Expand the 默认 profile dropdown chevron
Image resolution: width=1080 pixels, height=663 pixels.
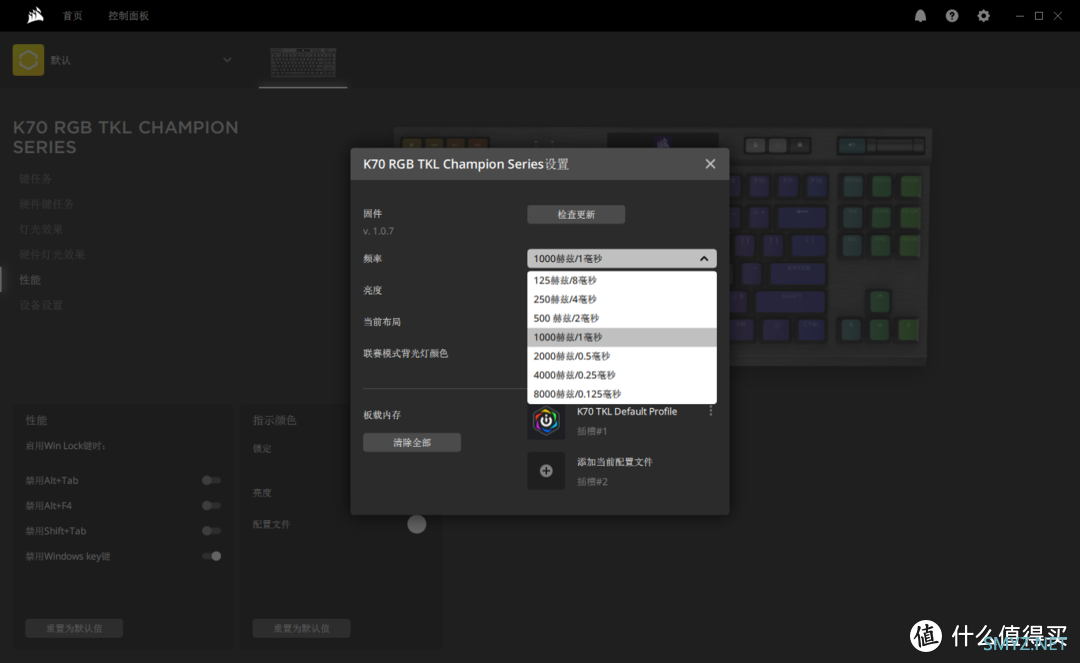227,60
